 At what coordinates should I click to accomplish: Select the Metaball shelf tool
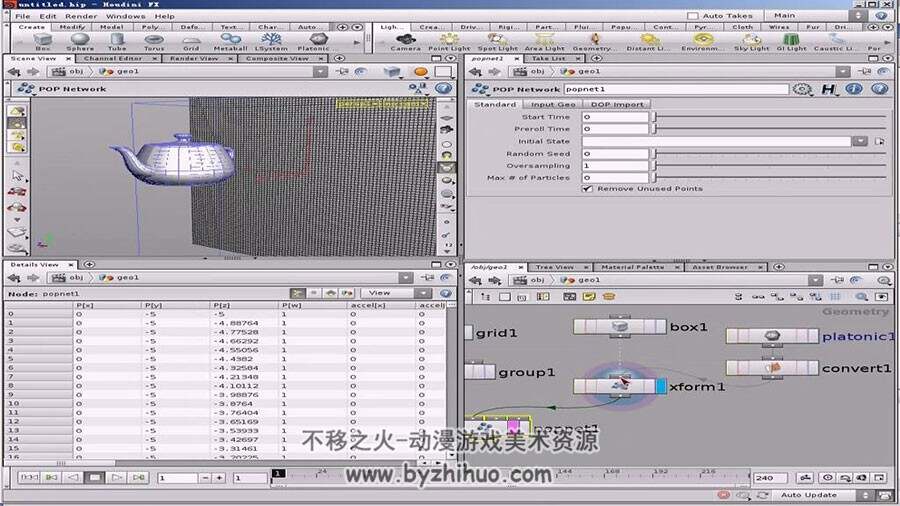[x=230, y=42]
